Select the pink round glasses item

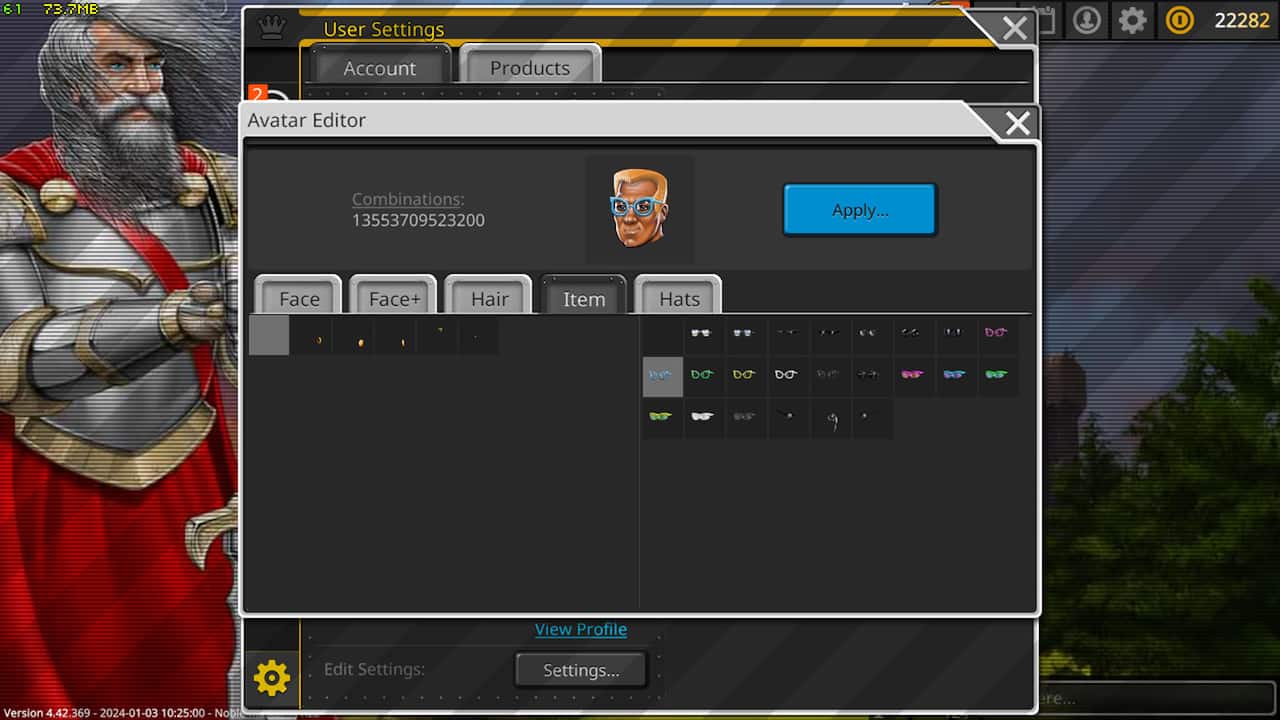[x=996, y=334]
